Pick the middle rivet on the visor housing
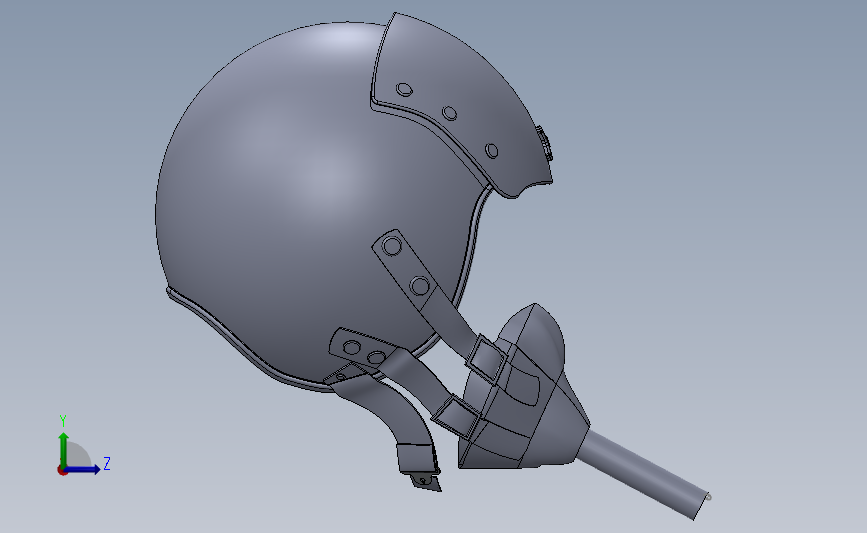This screenshot has width=867, height=533. tap(450, 113)
